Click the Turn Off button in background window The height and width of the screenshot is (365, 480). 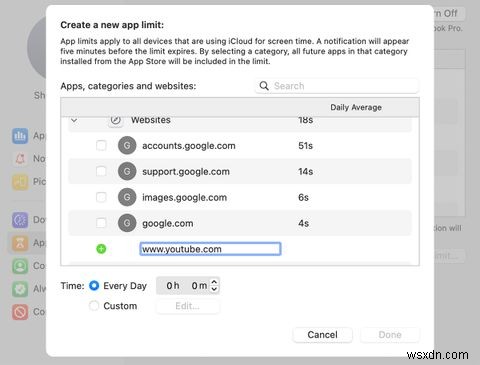tap(448, 14)
